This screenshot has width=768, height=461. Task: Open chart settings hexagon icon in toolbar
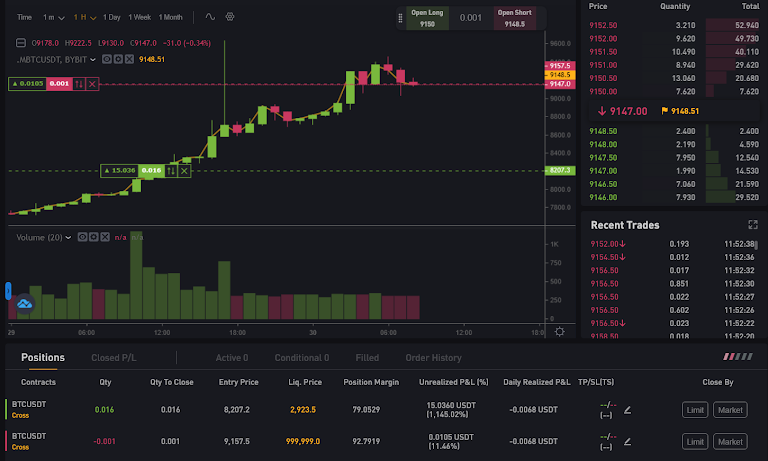pyautogui.click(x=231, y=17)
